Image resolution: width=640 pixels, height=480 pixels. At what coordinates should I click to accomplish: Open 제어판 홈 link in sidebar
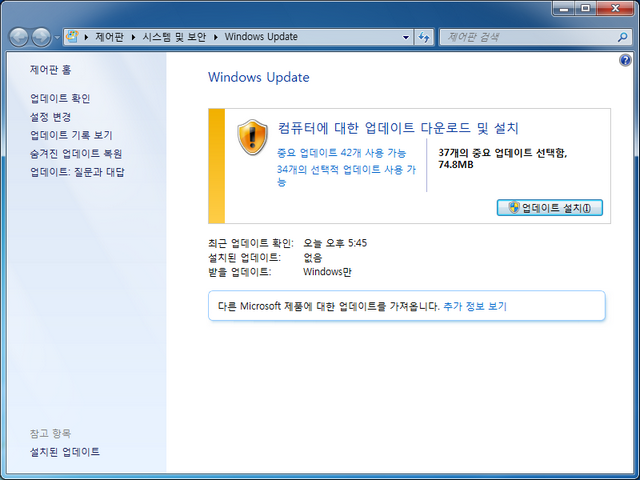point(51,70)
